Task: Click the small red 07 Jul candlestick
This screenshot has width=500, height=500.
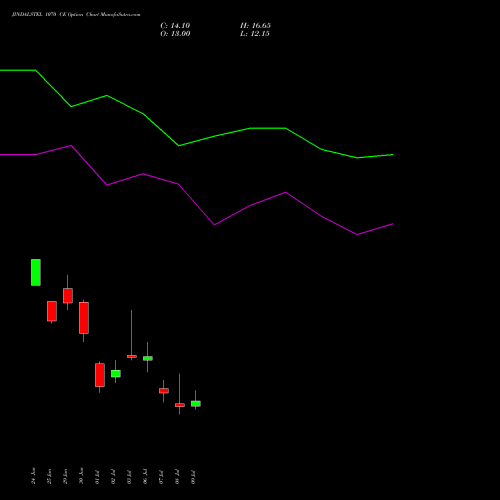Action: tap(164, 391)
